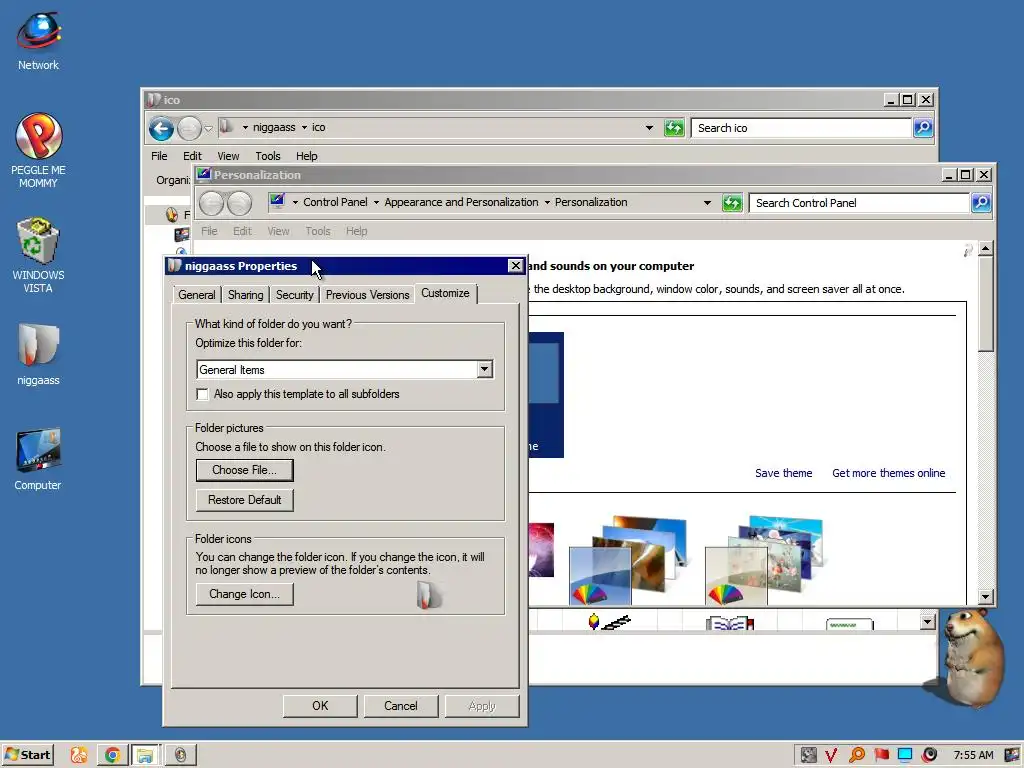Viewport: 1024px width, 768px height.
Task: Open the Network desktop icon
Action: pos(38,41)
